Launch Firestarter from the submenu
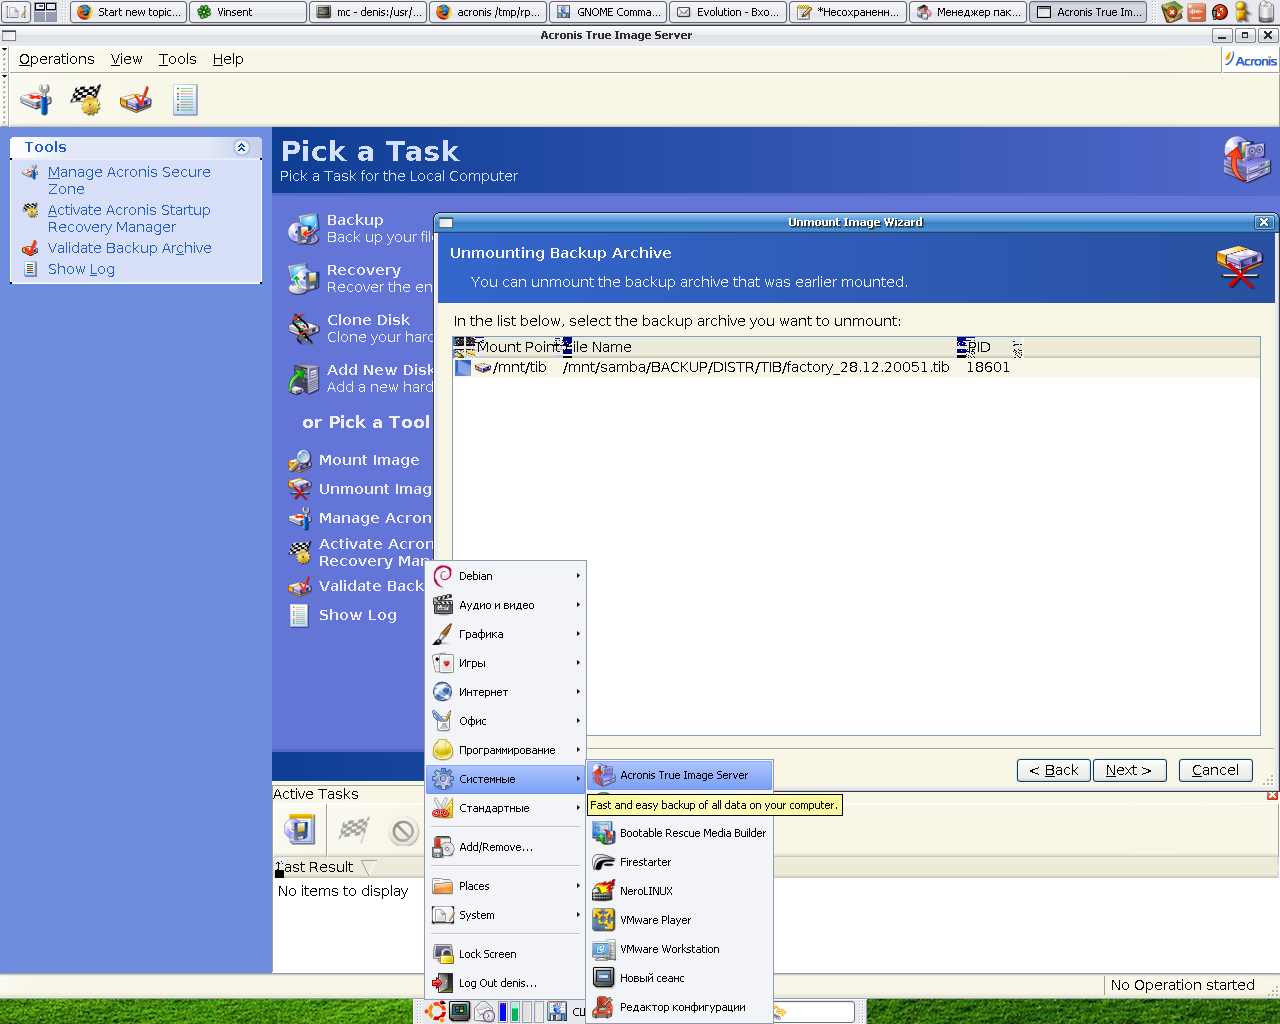1280x1024 pixels. [680, 862]
